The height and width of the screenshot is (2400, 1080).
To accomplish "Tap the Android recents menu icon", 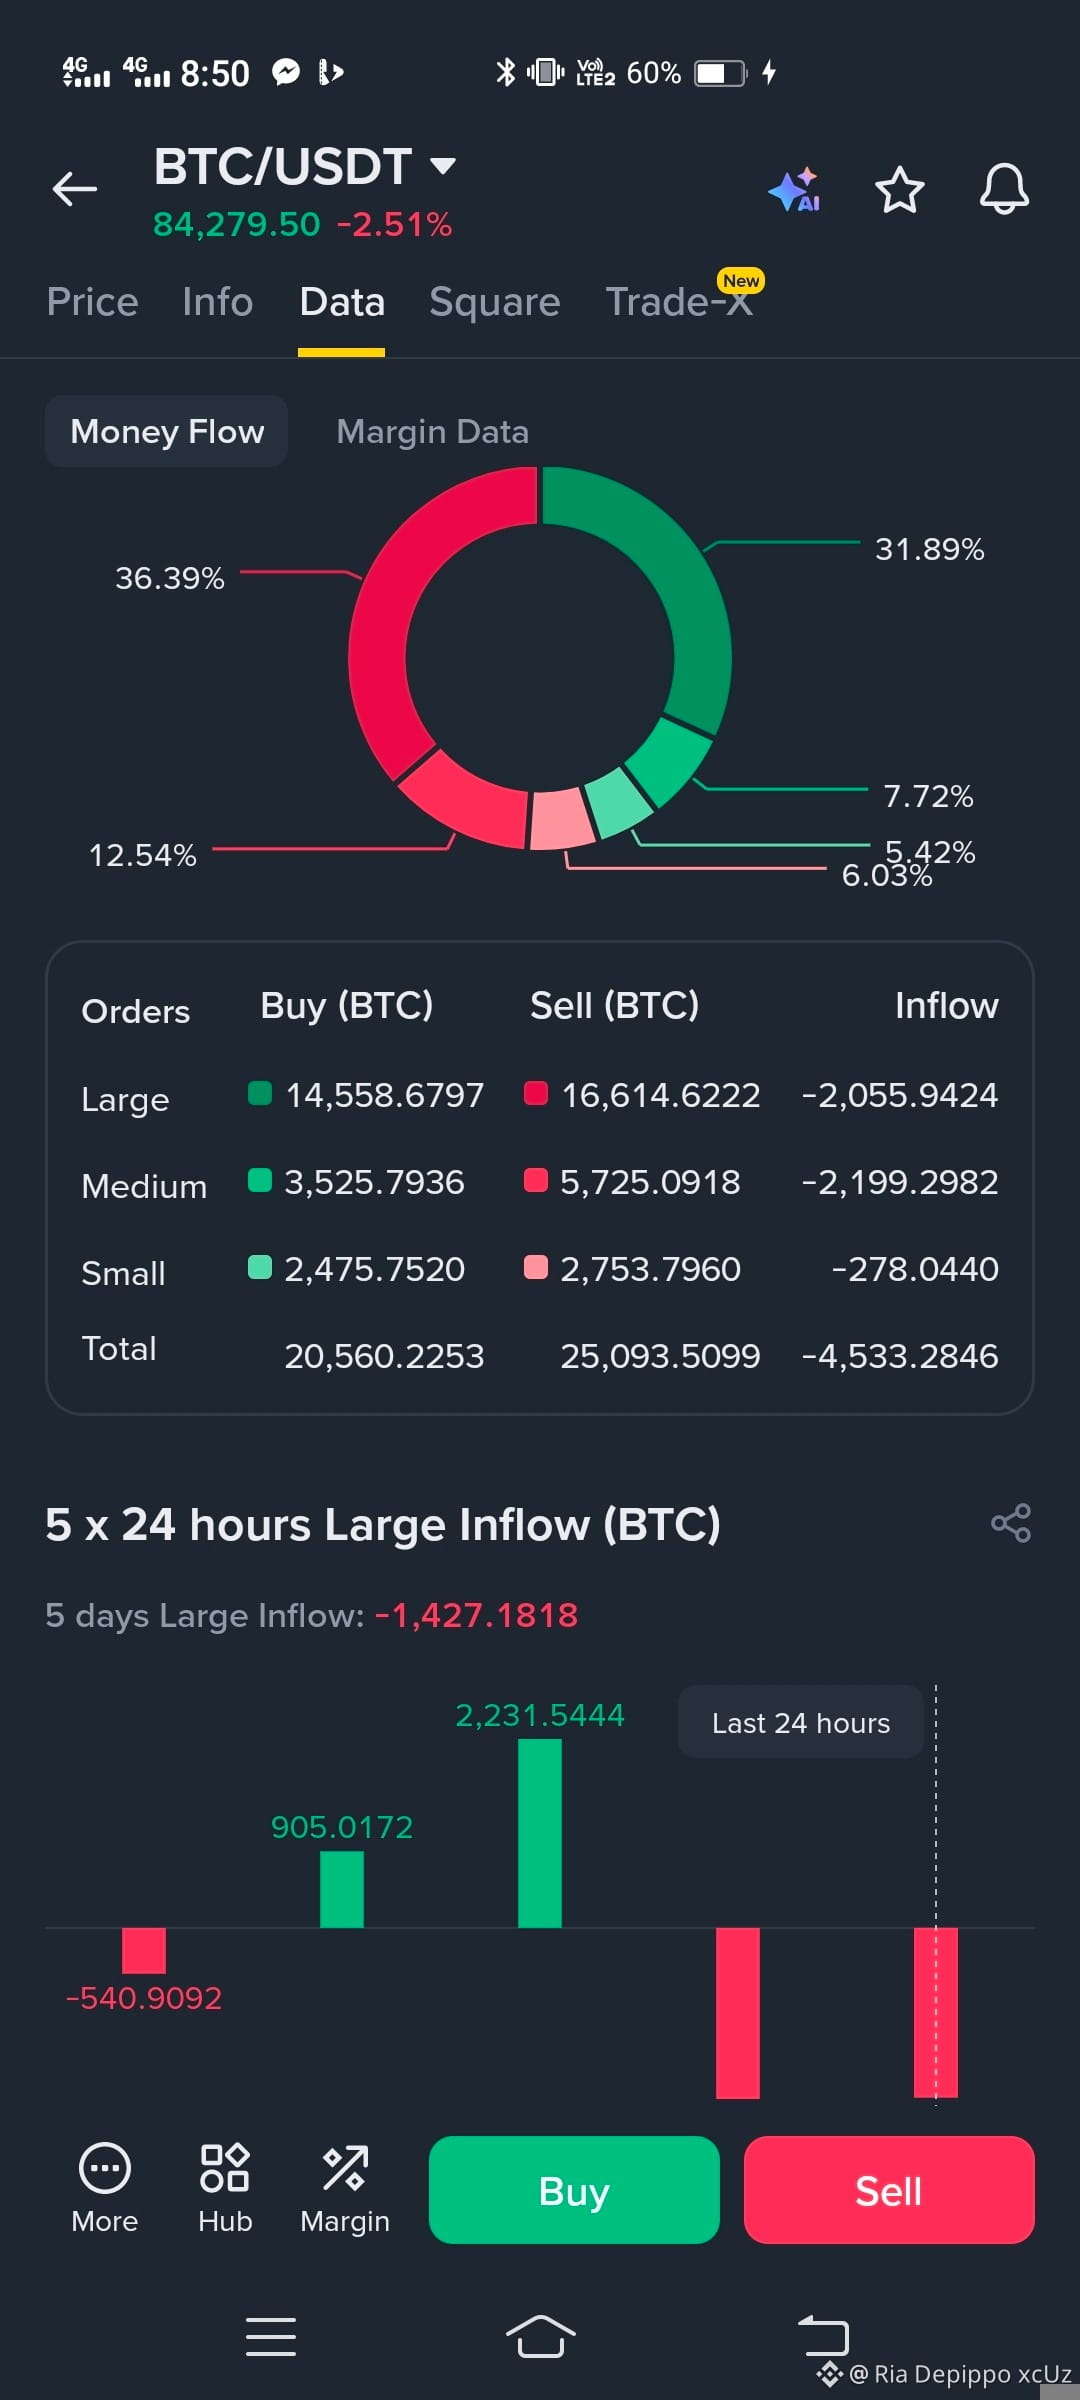I will click(271, 2337).
